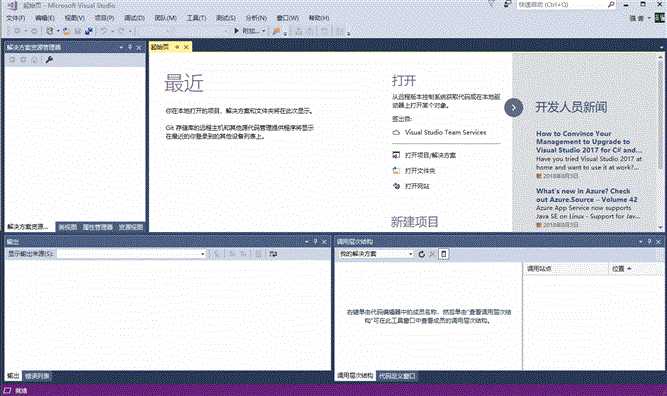
Task: Click 打开网站 link
Action: 417,186
